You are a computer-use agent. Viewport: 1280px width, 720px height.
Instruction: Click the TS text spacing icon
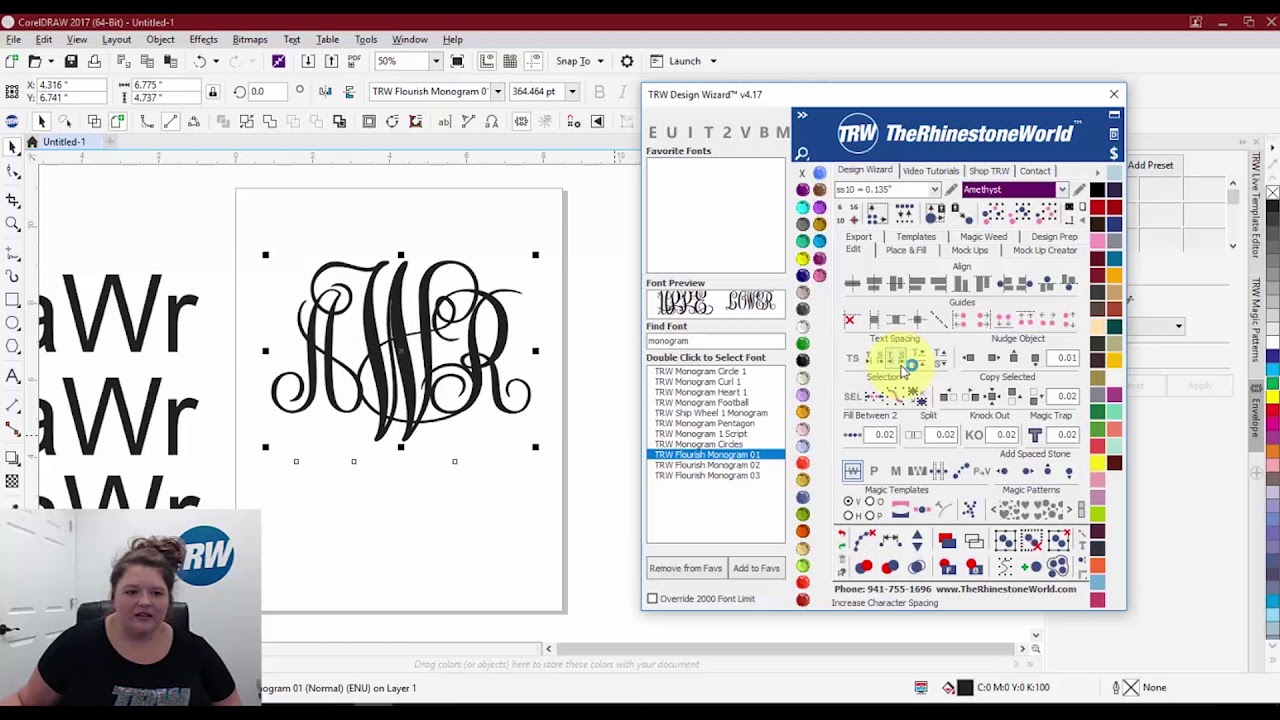click(x=852, y=358)
